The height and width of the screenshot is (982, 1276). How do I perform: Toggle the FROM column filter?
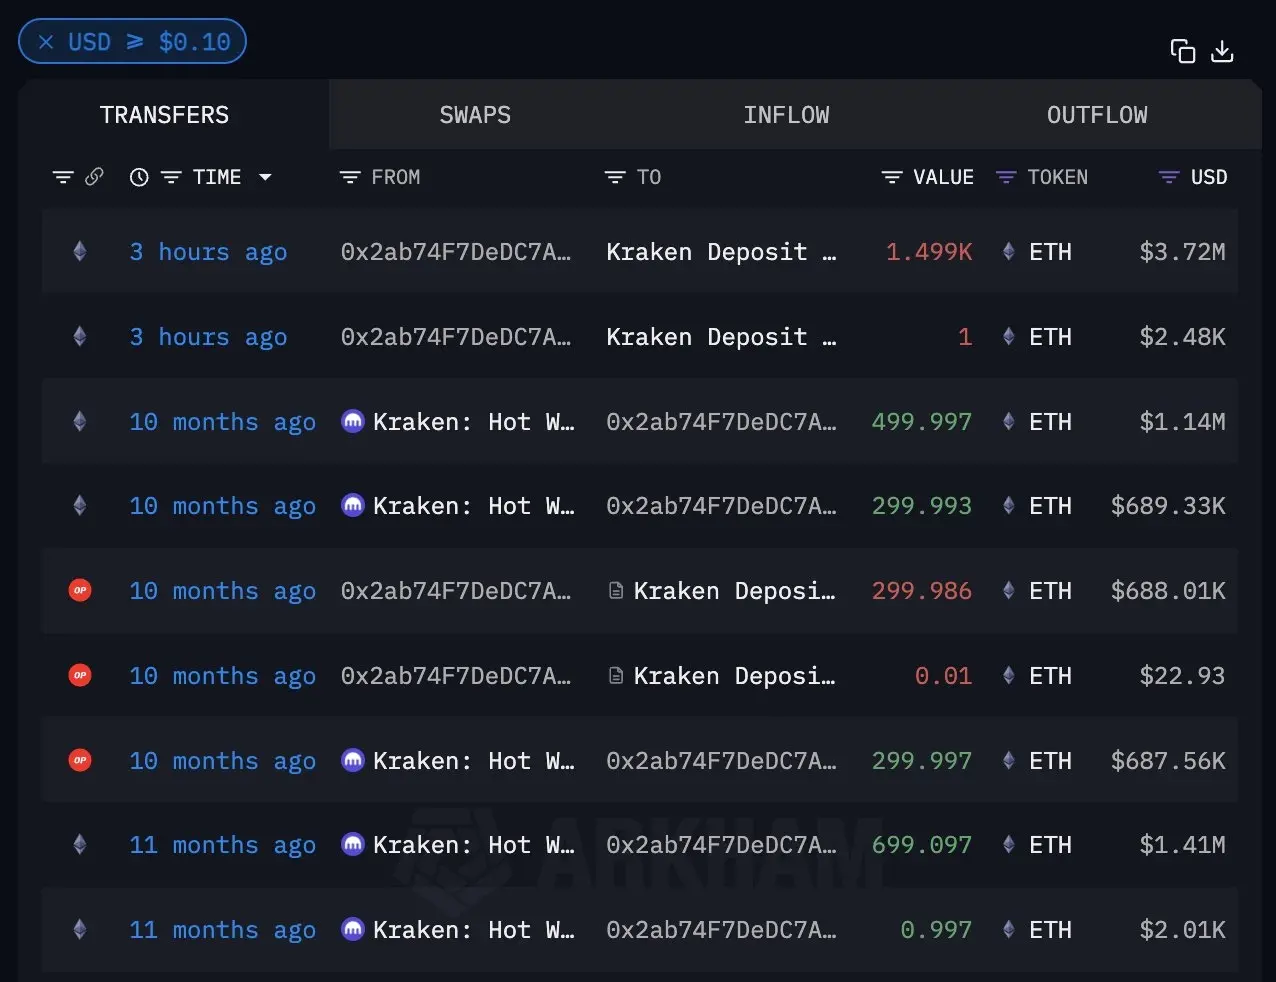(x=349, y=176)
